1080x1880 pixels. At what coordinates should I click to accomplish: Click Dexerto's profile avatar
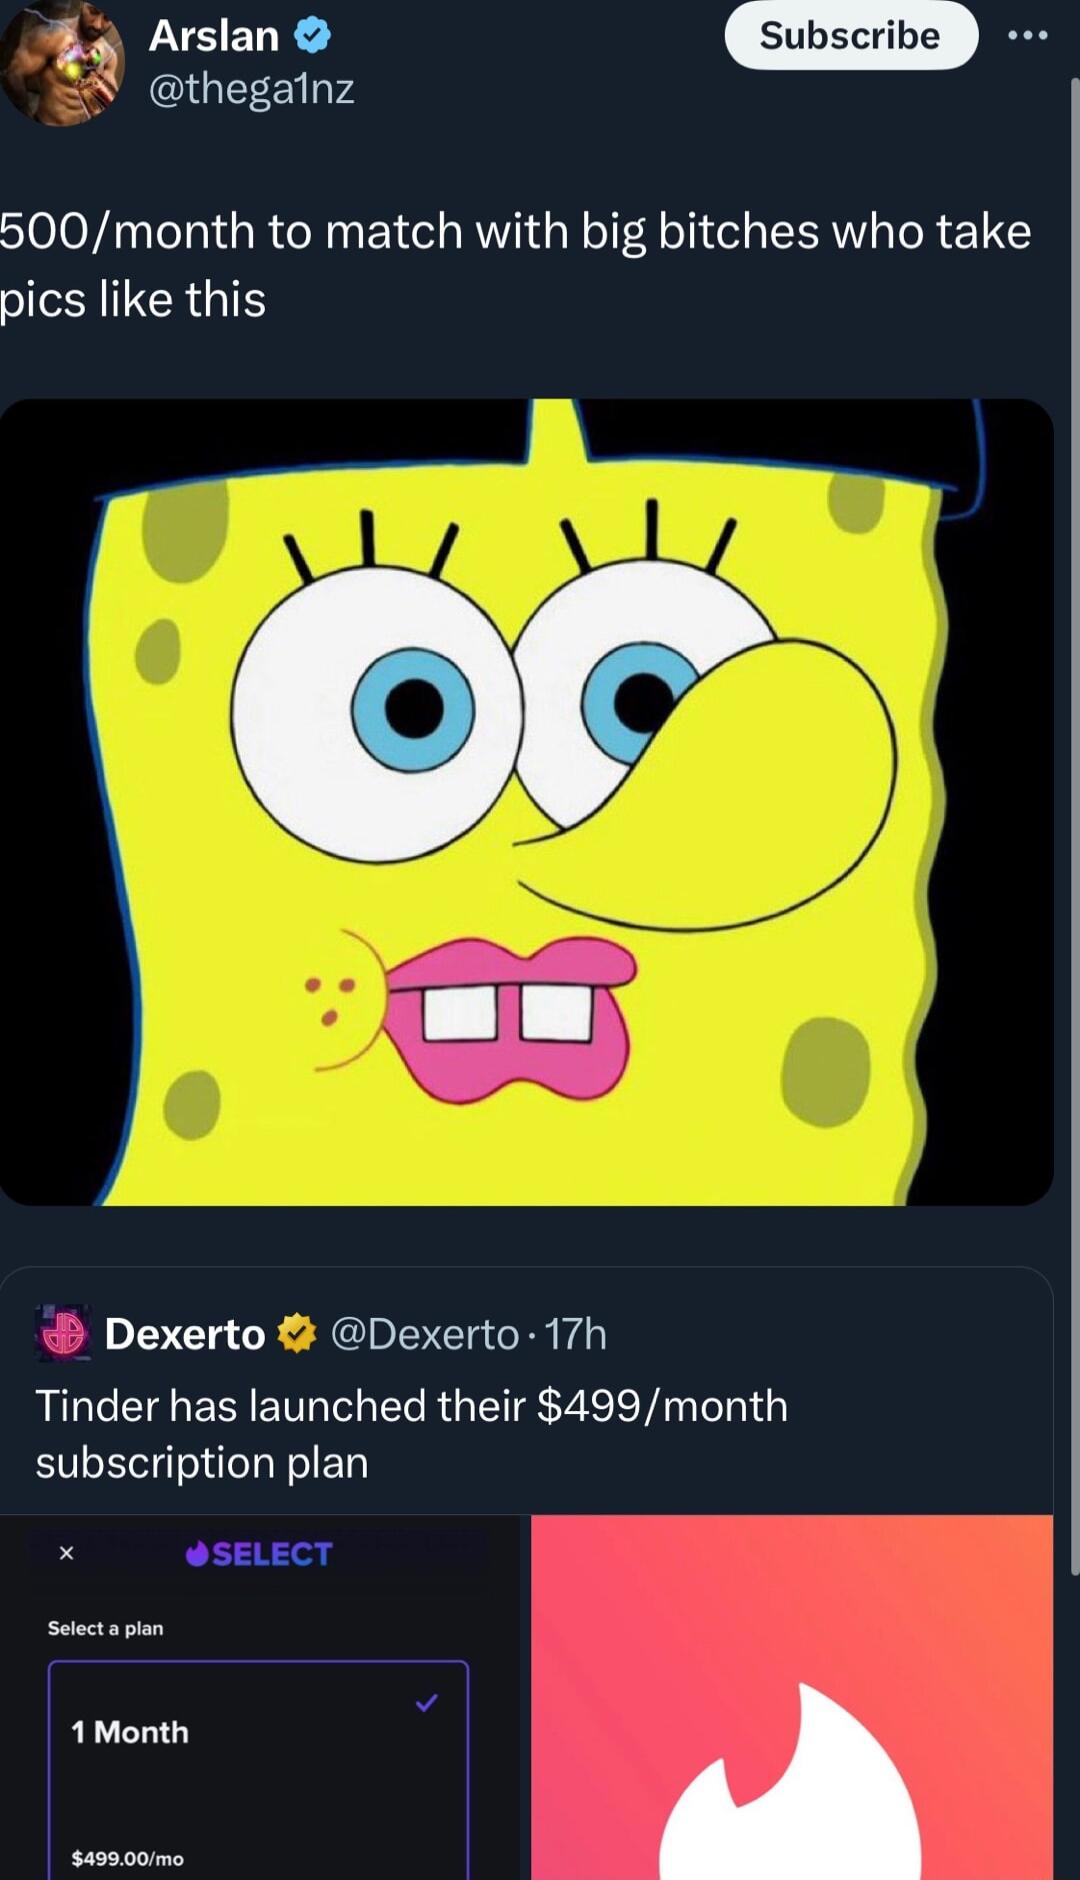click(x=64, y=1333)
